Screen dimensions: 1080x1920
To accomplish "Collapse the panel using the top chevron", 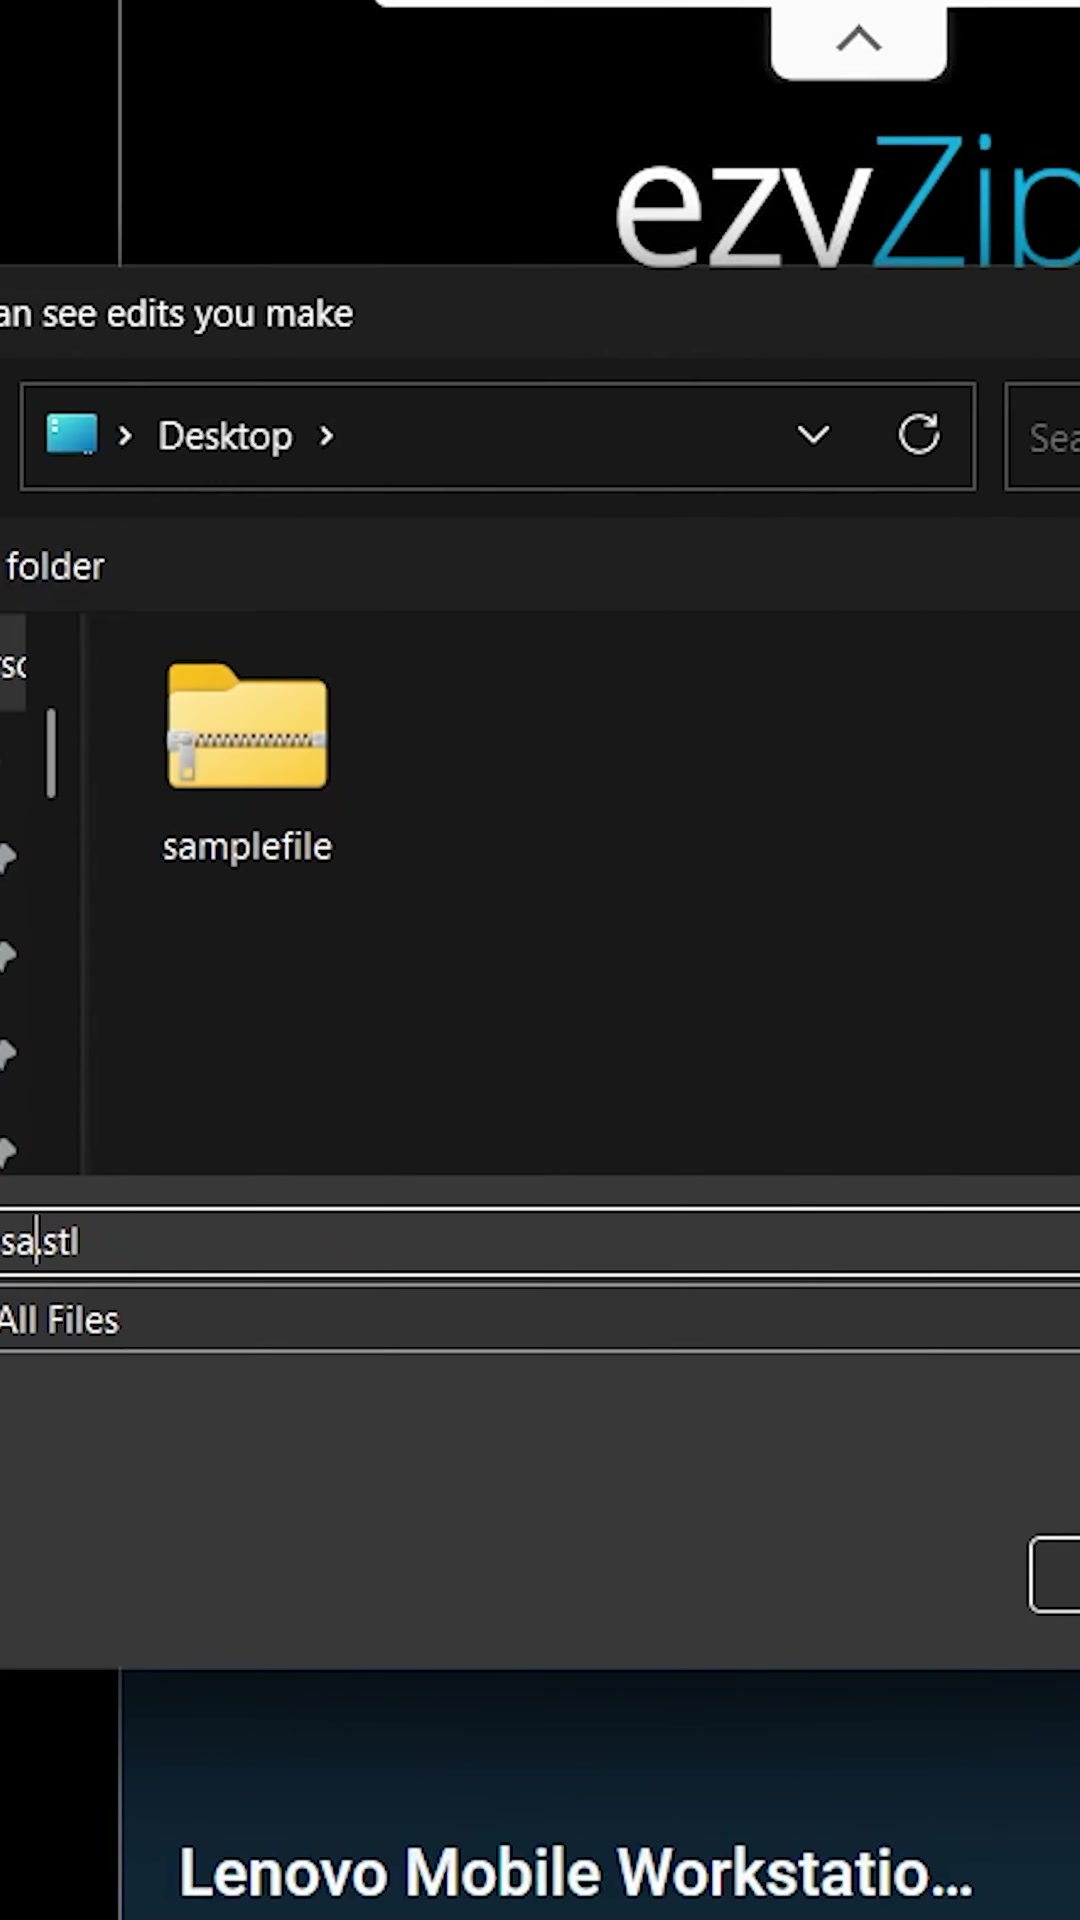I will [x=858, y=38].
